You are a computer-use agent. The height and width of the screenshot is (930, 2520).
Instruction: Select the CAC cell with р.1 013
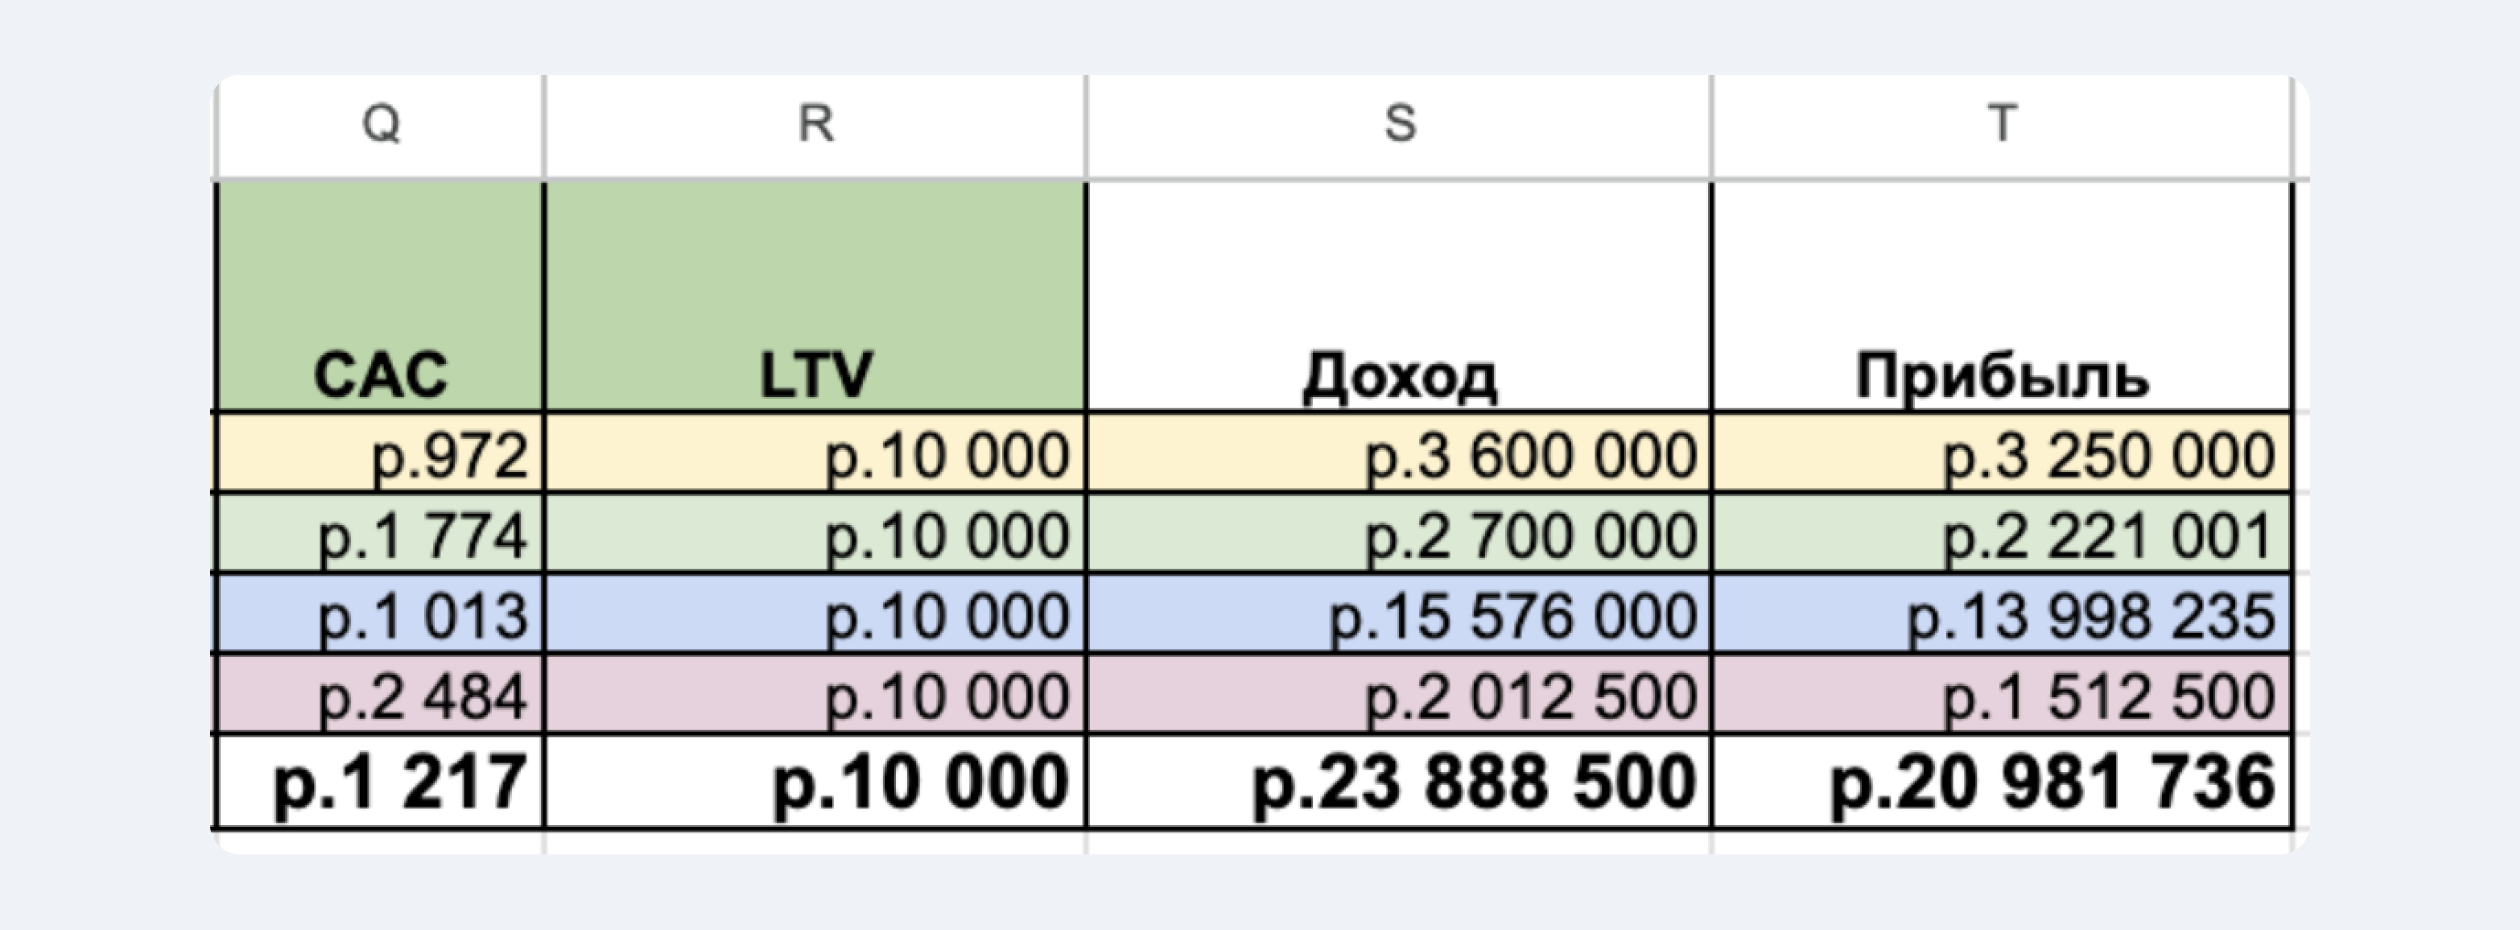380,614
